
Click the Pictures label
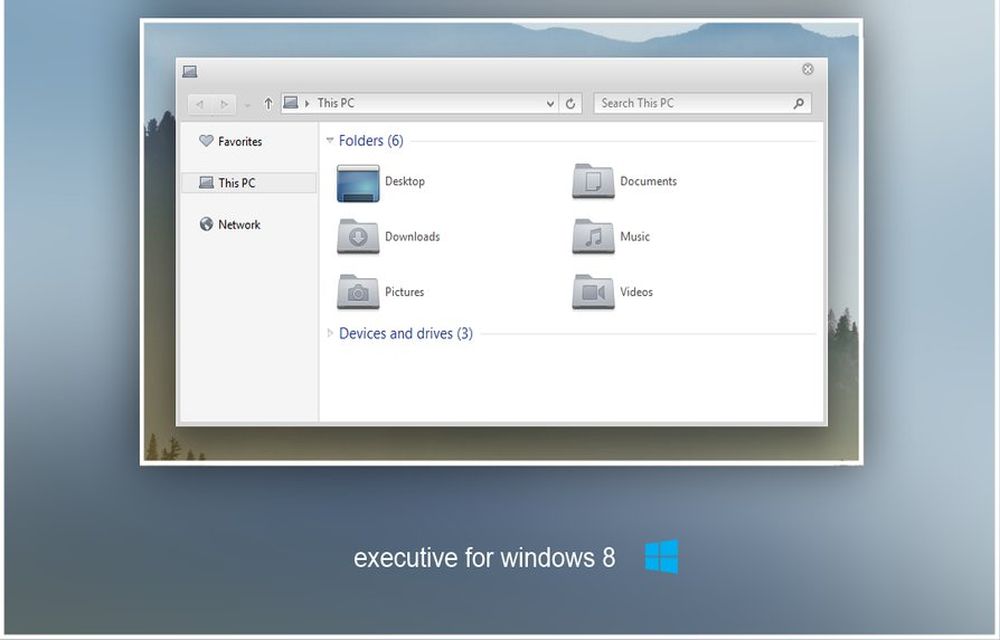tap(404, 292)
